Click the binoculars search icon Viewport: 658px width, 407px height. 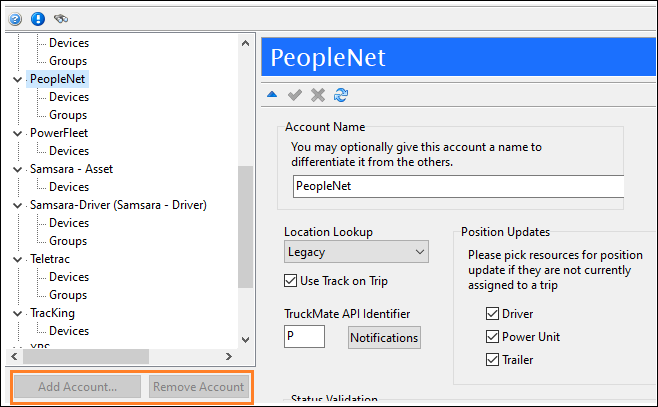click(x=61, y=18)
